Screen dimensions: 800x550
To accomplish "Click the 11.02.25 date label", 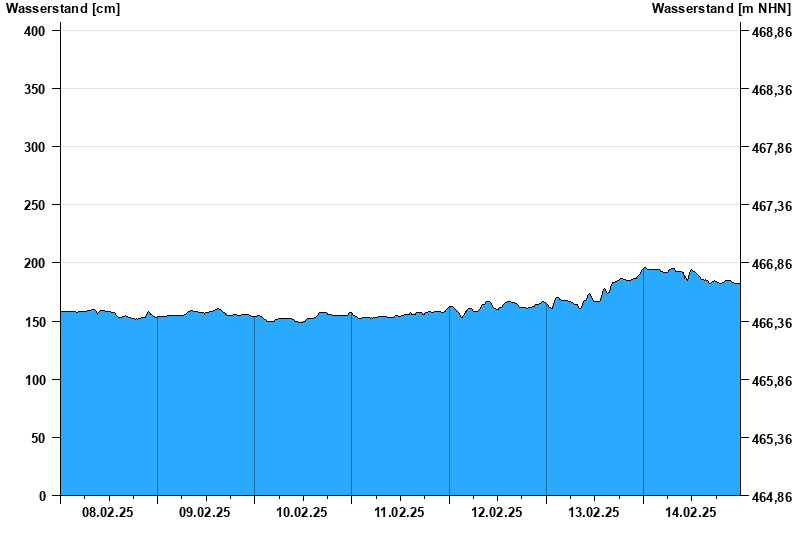I will pyautogui.click(x=399, y=512).
